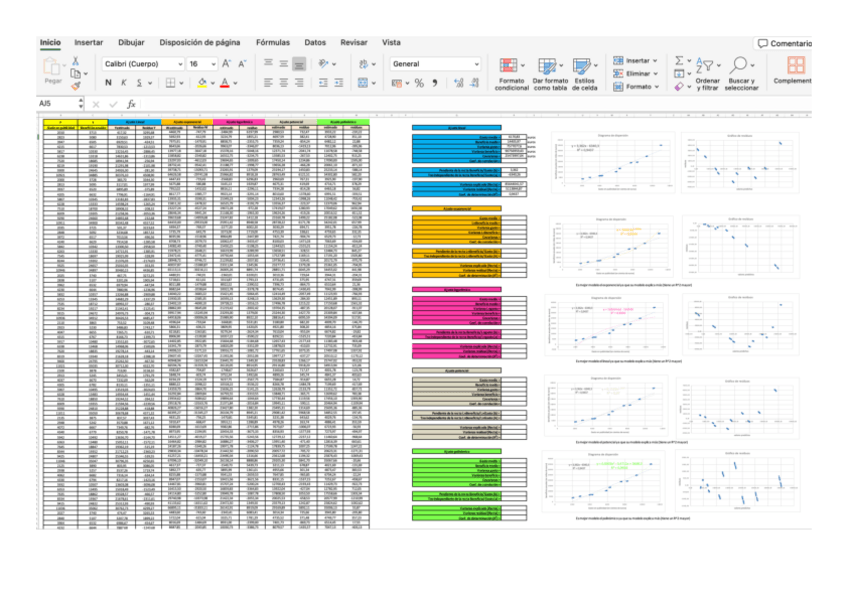This screenshot has height=599, width=848.
Task: Increase font size with larger A icon
Action: 226,63
